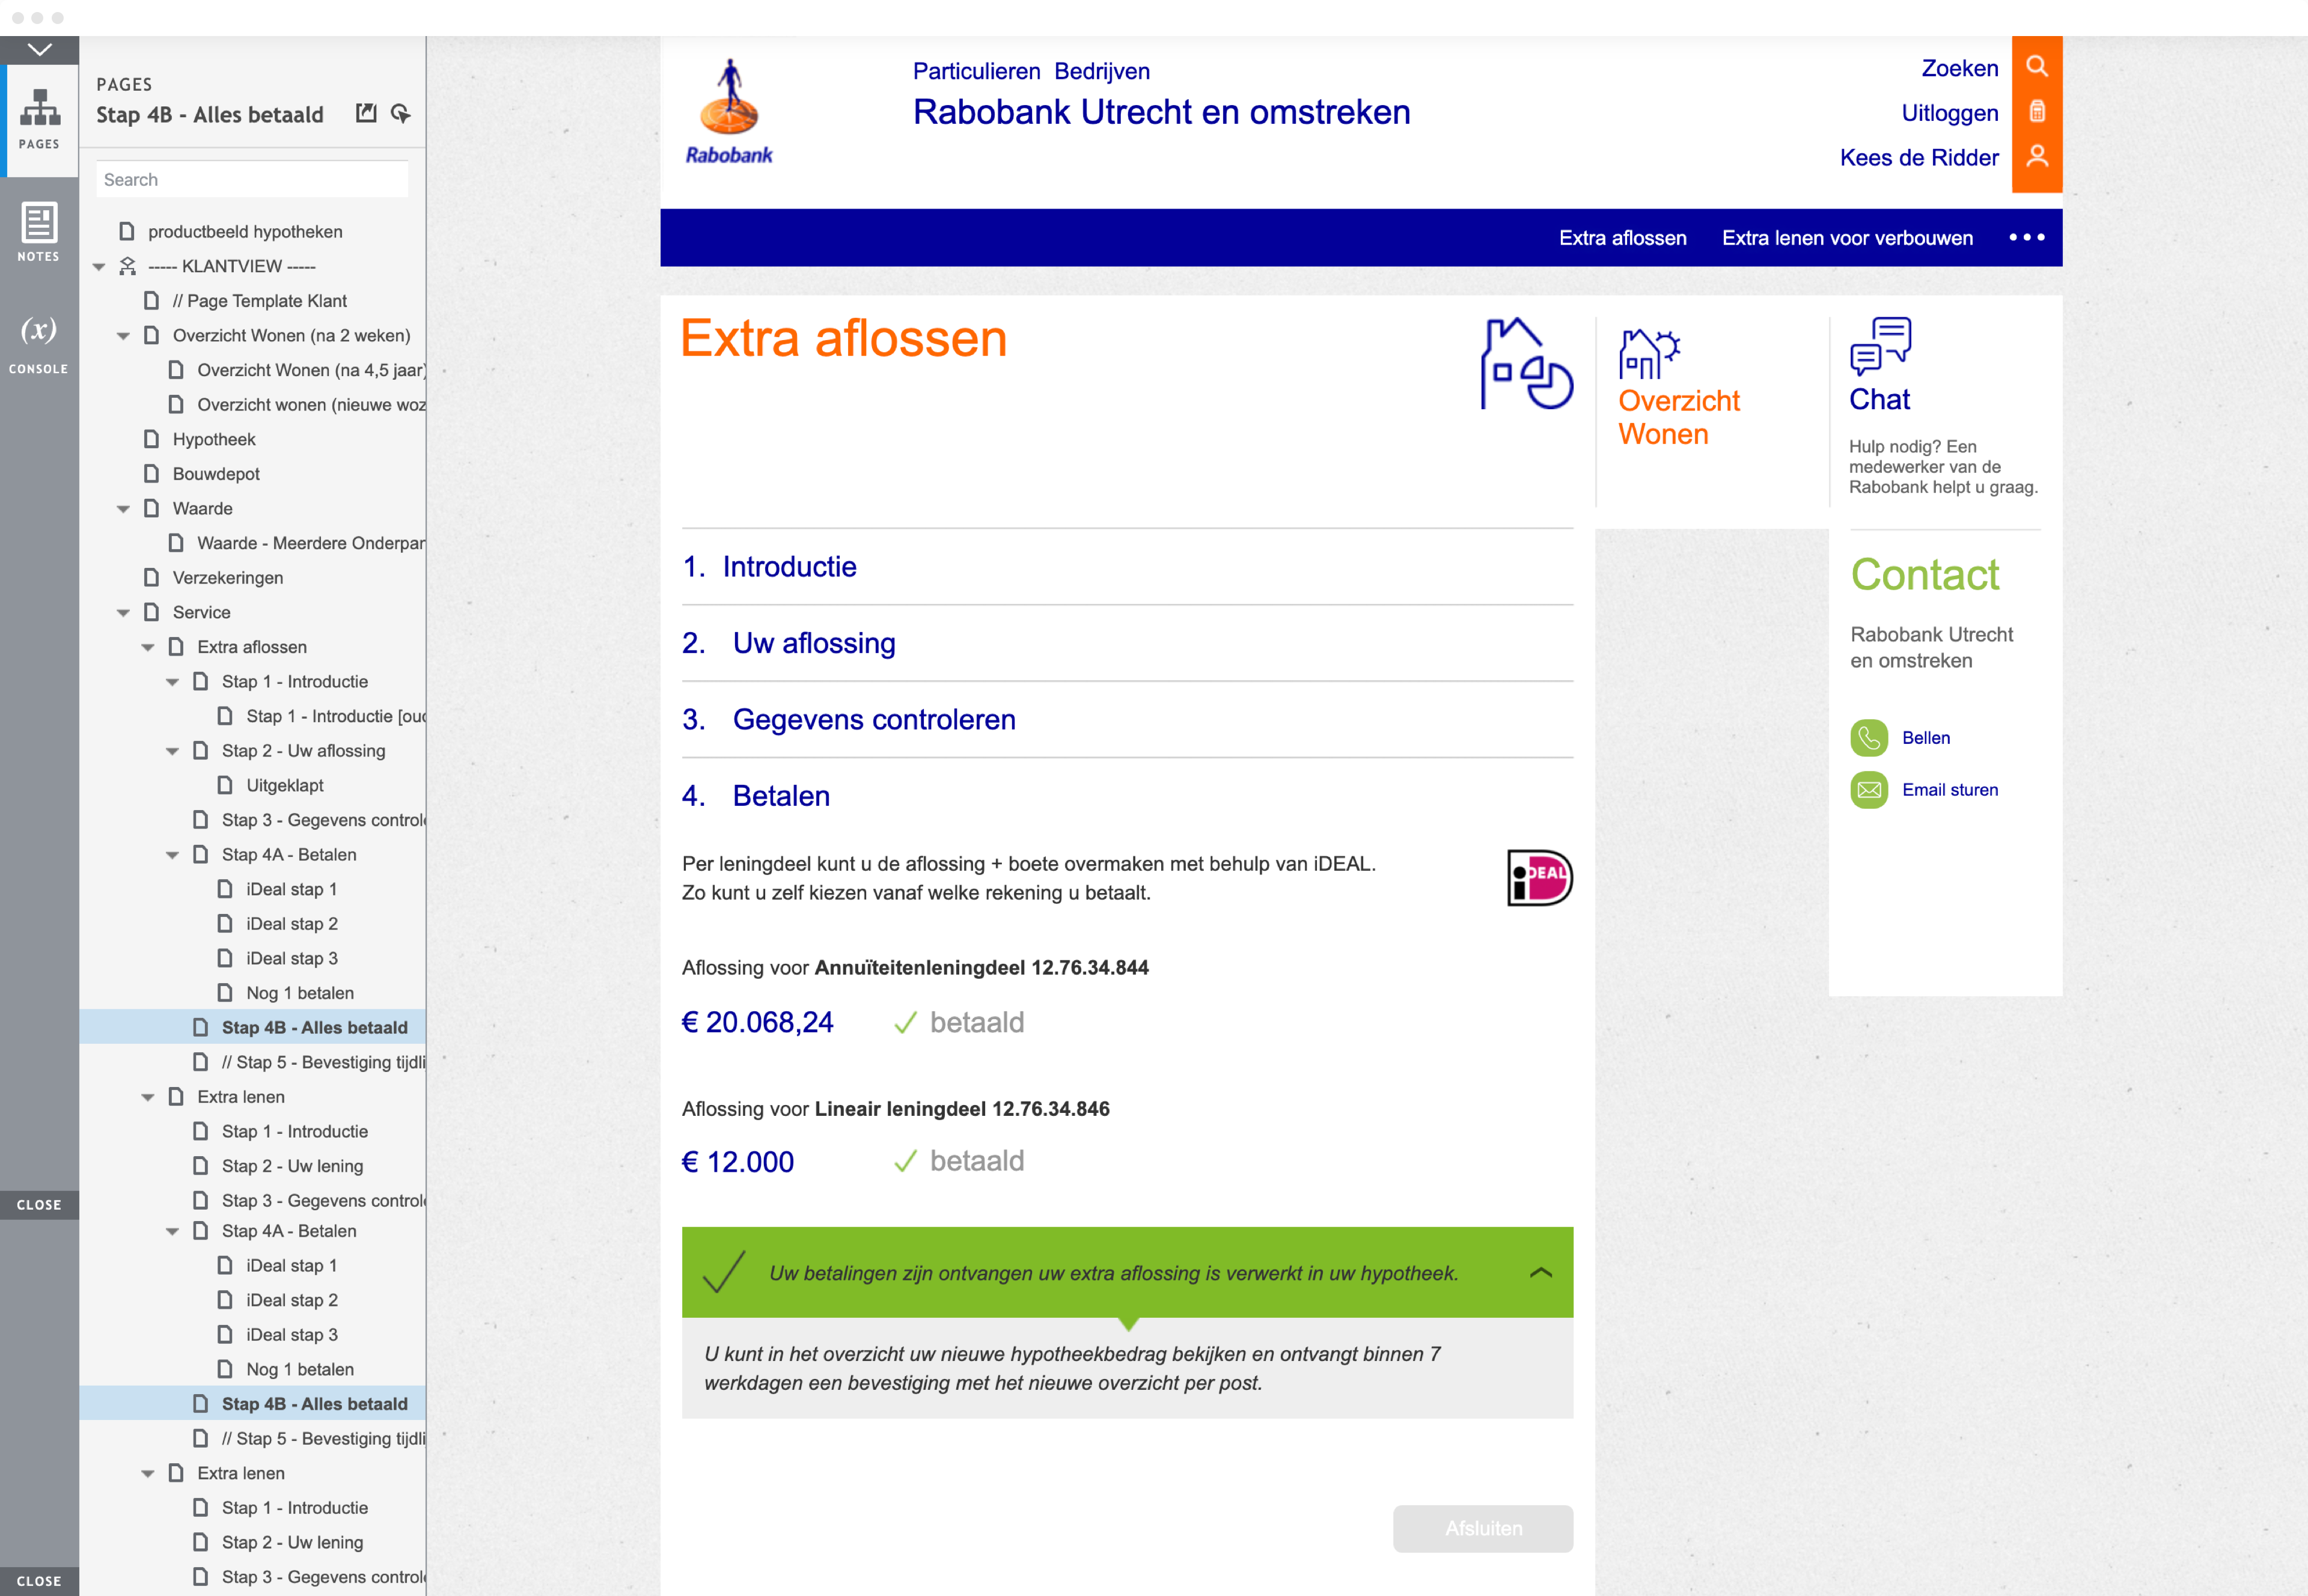
Task: Click the Email sturen link
Action: [x=1949, y=790]
